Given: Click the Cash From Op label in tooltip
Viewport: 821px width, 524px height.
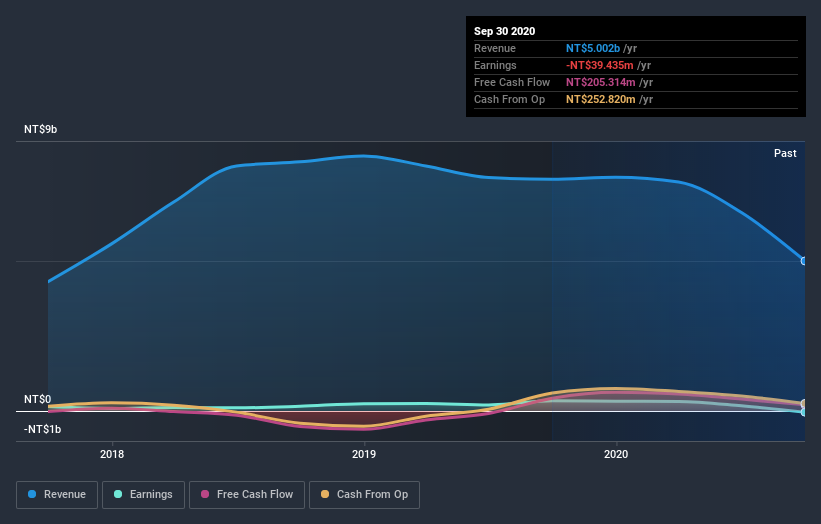Looking at the screenshot, I should (x=509, y=99).
